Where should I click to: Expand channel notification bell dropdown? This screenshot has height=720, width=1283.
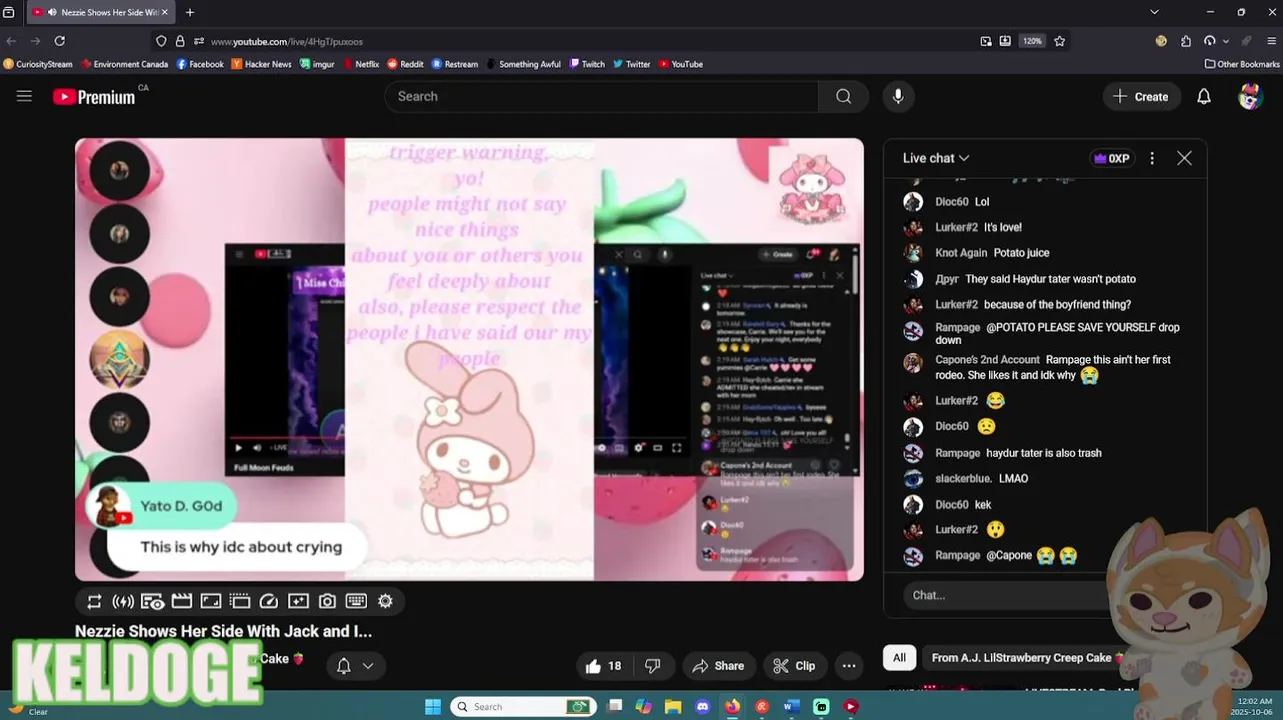(x=355, y=666)
